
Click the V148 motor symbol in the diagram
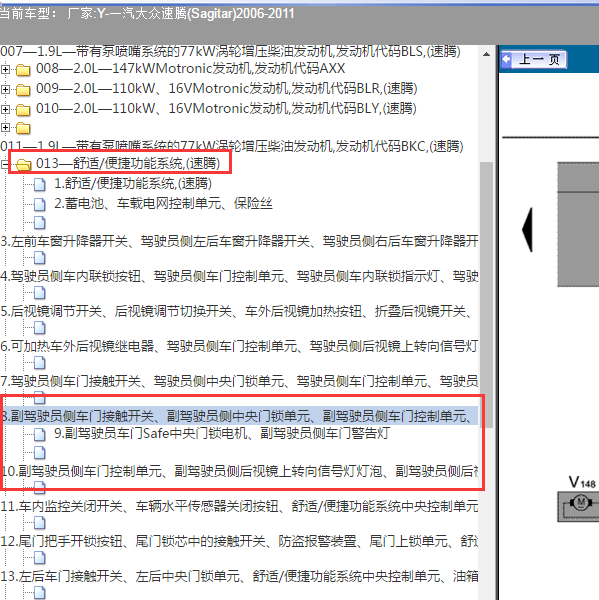pos(581,502)
